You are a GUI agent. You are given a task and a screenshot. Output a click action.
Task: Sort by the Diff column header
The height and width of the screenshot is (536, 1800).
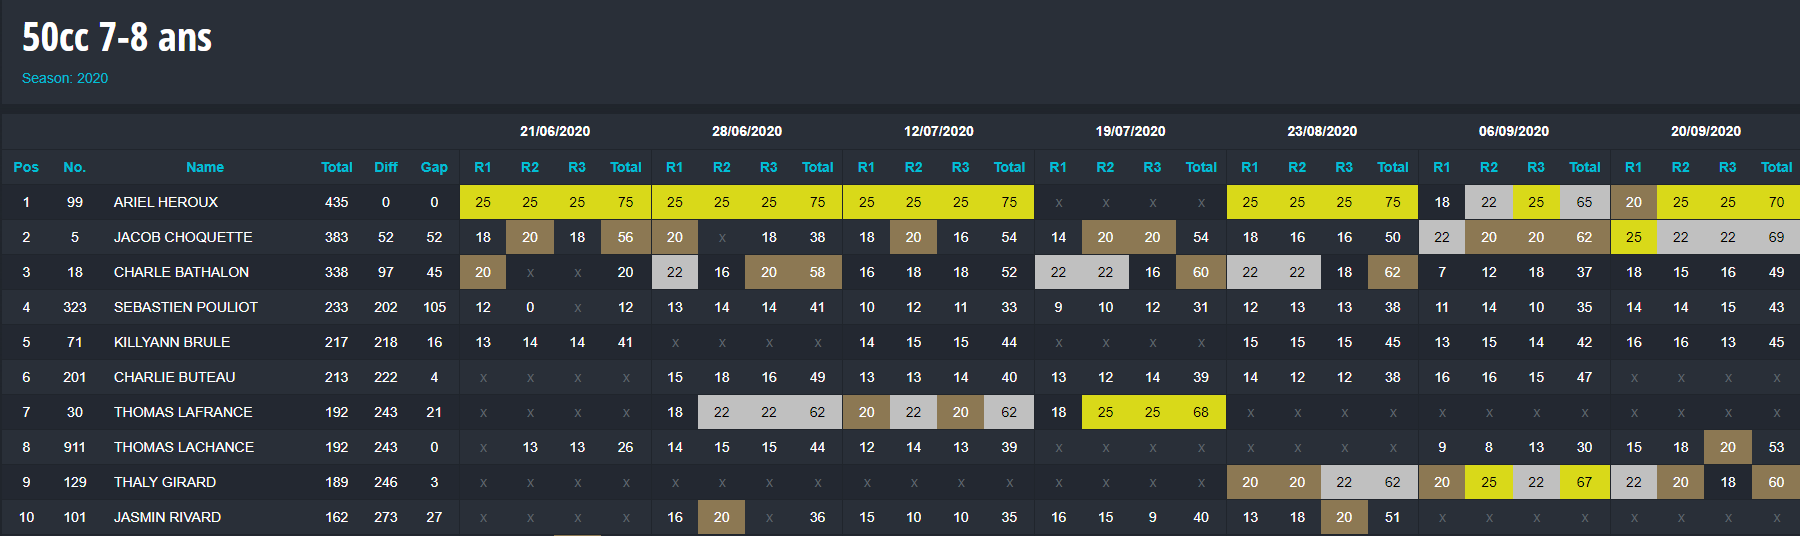386,167
